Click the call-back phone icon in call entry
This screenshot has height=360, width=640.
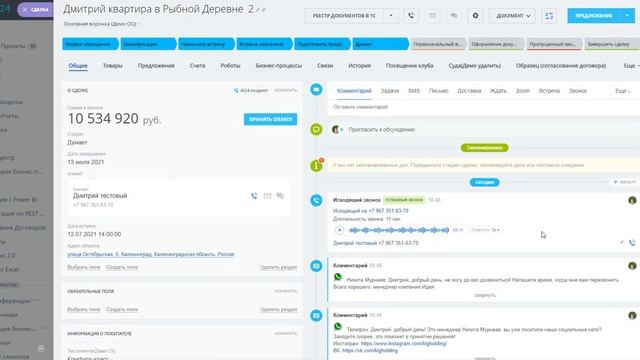[632, 242]
